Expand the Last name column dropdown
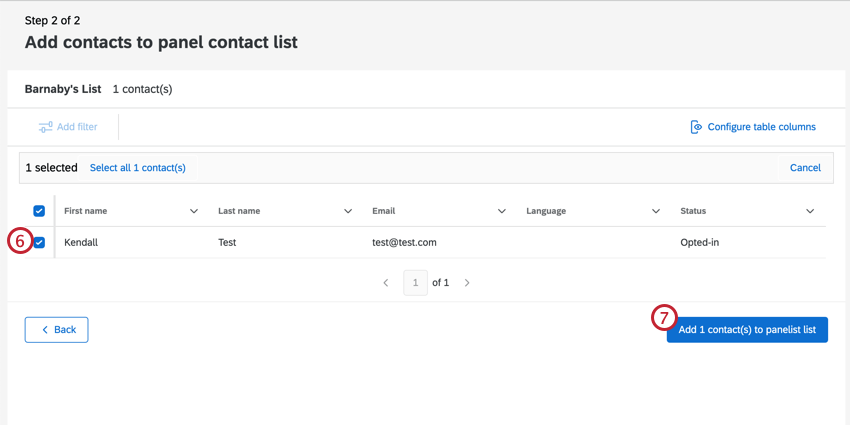The height and width of the screenshot is (425, 850). point(348,211)
